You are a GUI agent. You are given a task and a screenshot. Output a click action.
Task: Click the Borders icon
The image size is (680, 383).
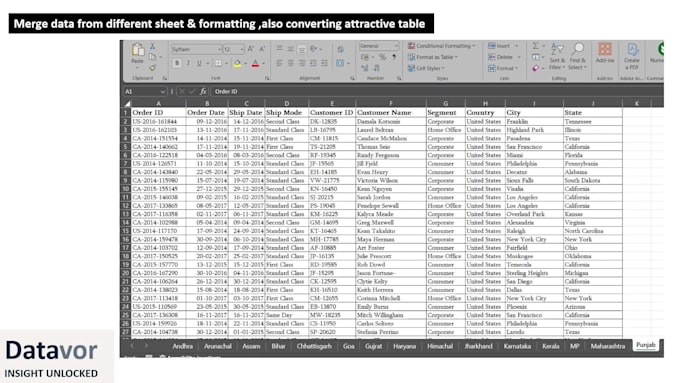[x=218, y=64]
